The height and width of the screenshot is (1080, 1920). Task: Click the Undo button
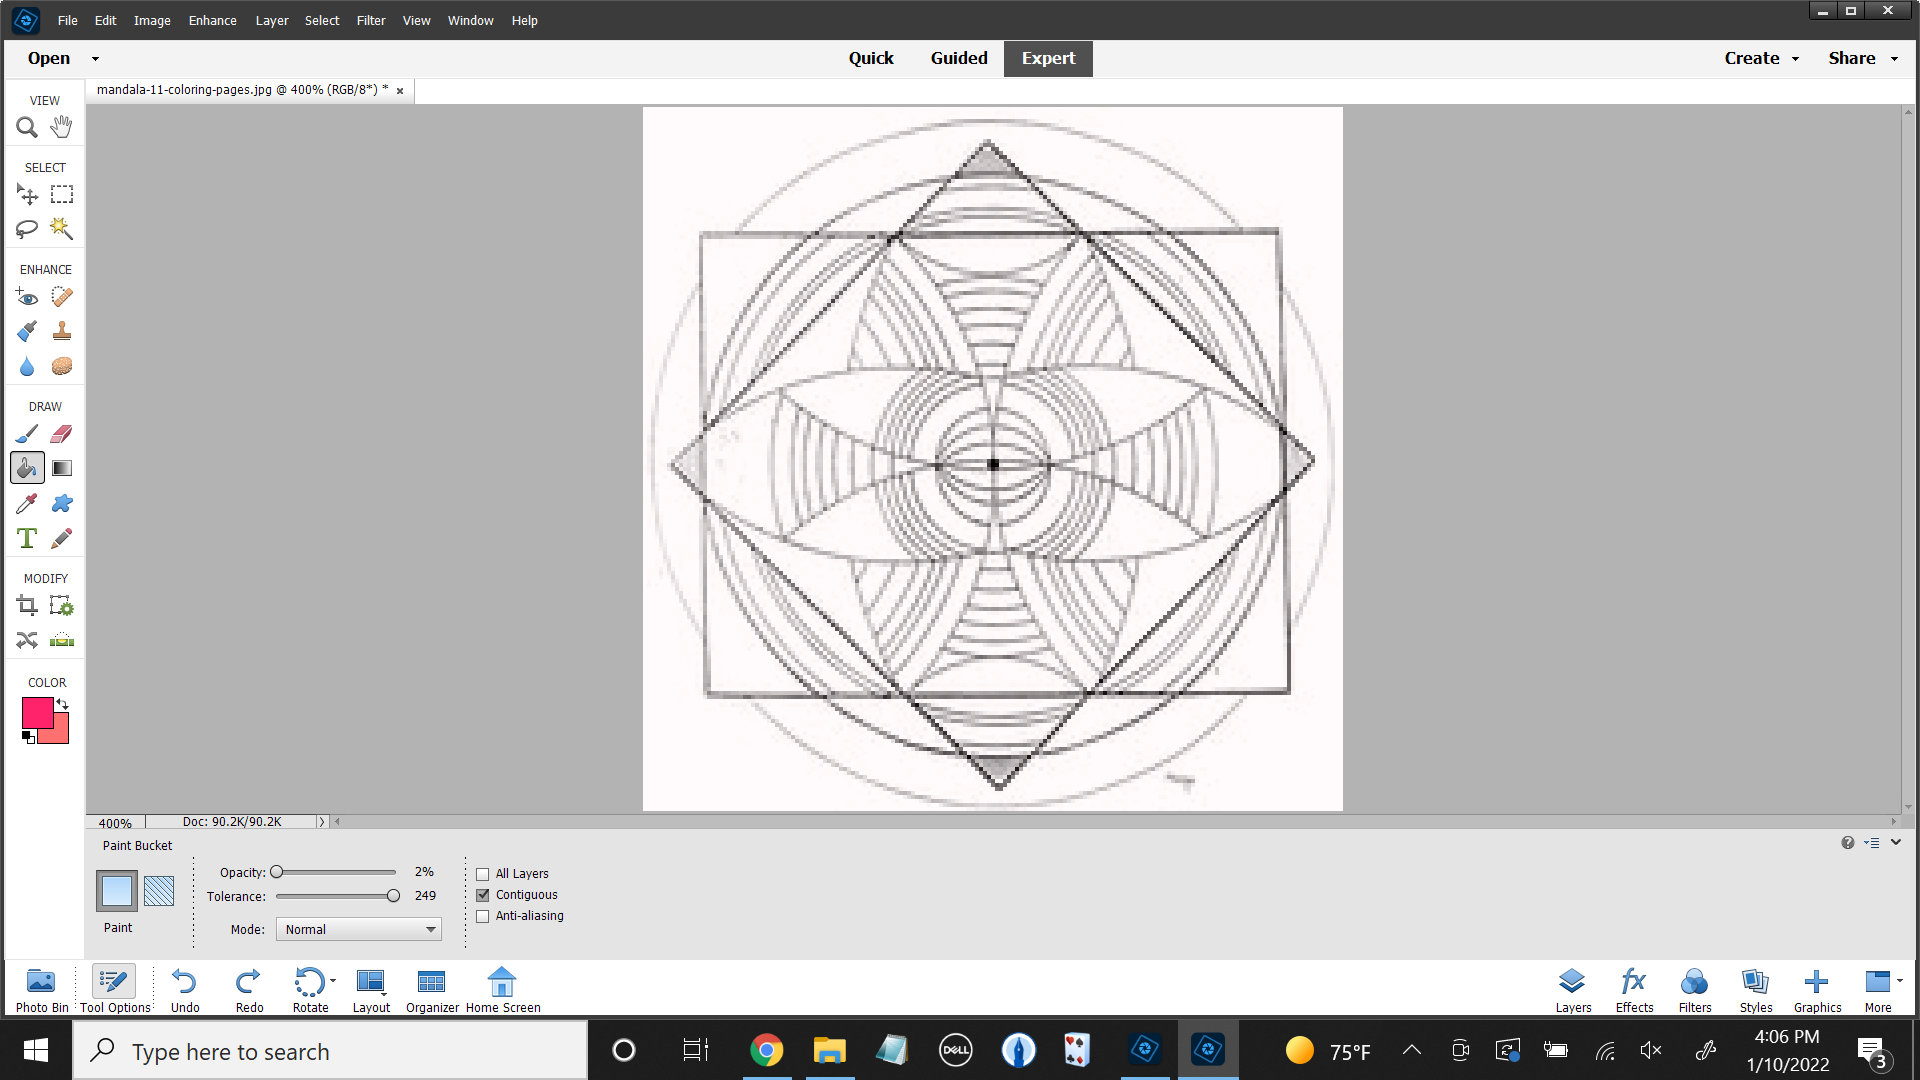click(185, 989)
